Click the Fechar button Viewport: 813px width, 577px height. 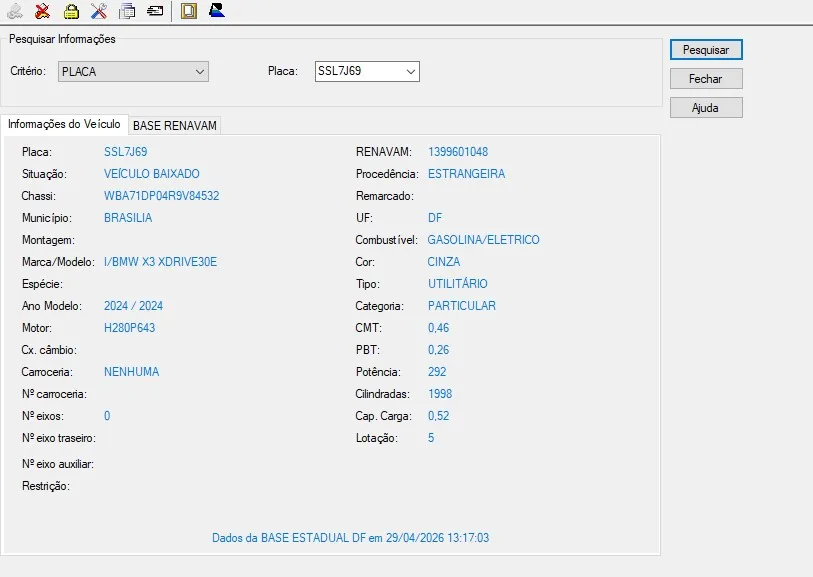(x=706, y=79)
